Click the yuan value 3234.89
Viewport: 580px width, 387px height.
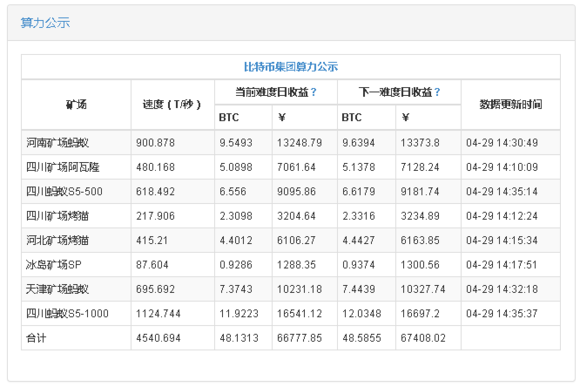(420, 216)
